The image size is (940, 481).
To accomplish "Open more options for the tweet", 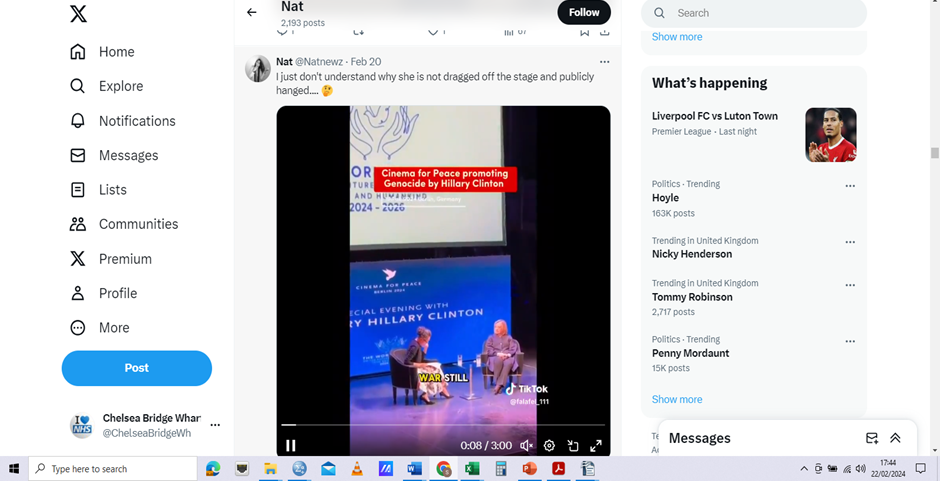I will [604, 62].
